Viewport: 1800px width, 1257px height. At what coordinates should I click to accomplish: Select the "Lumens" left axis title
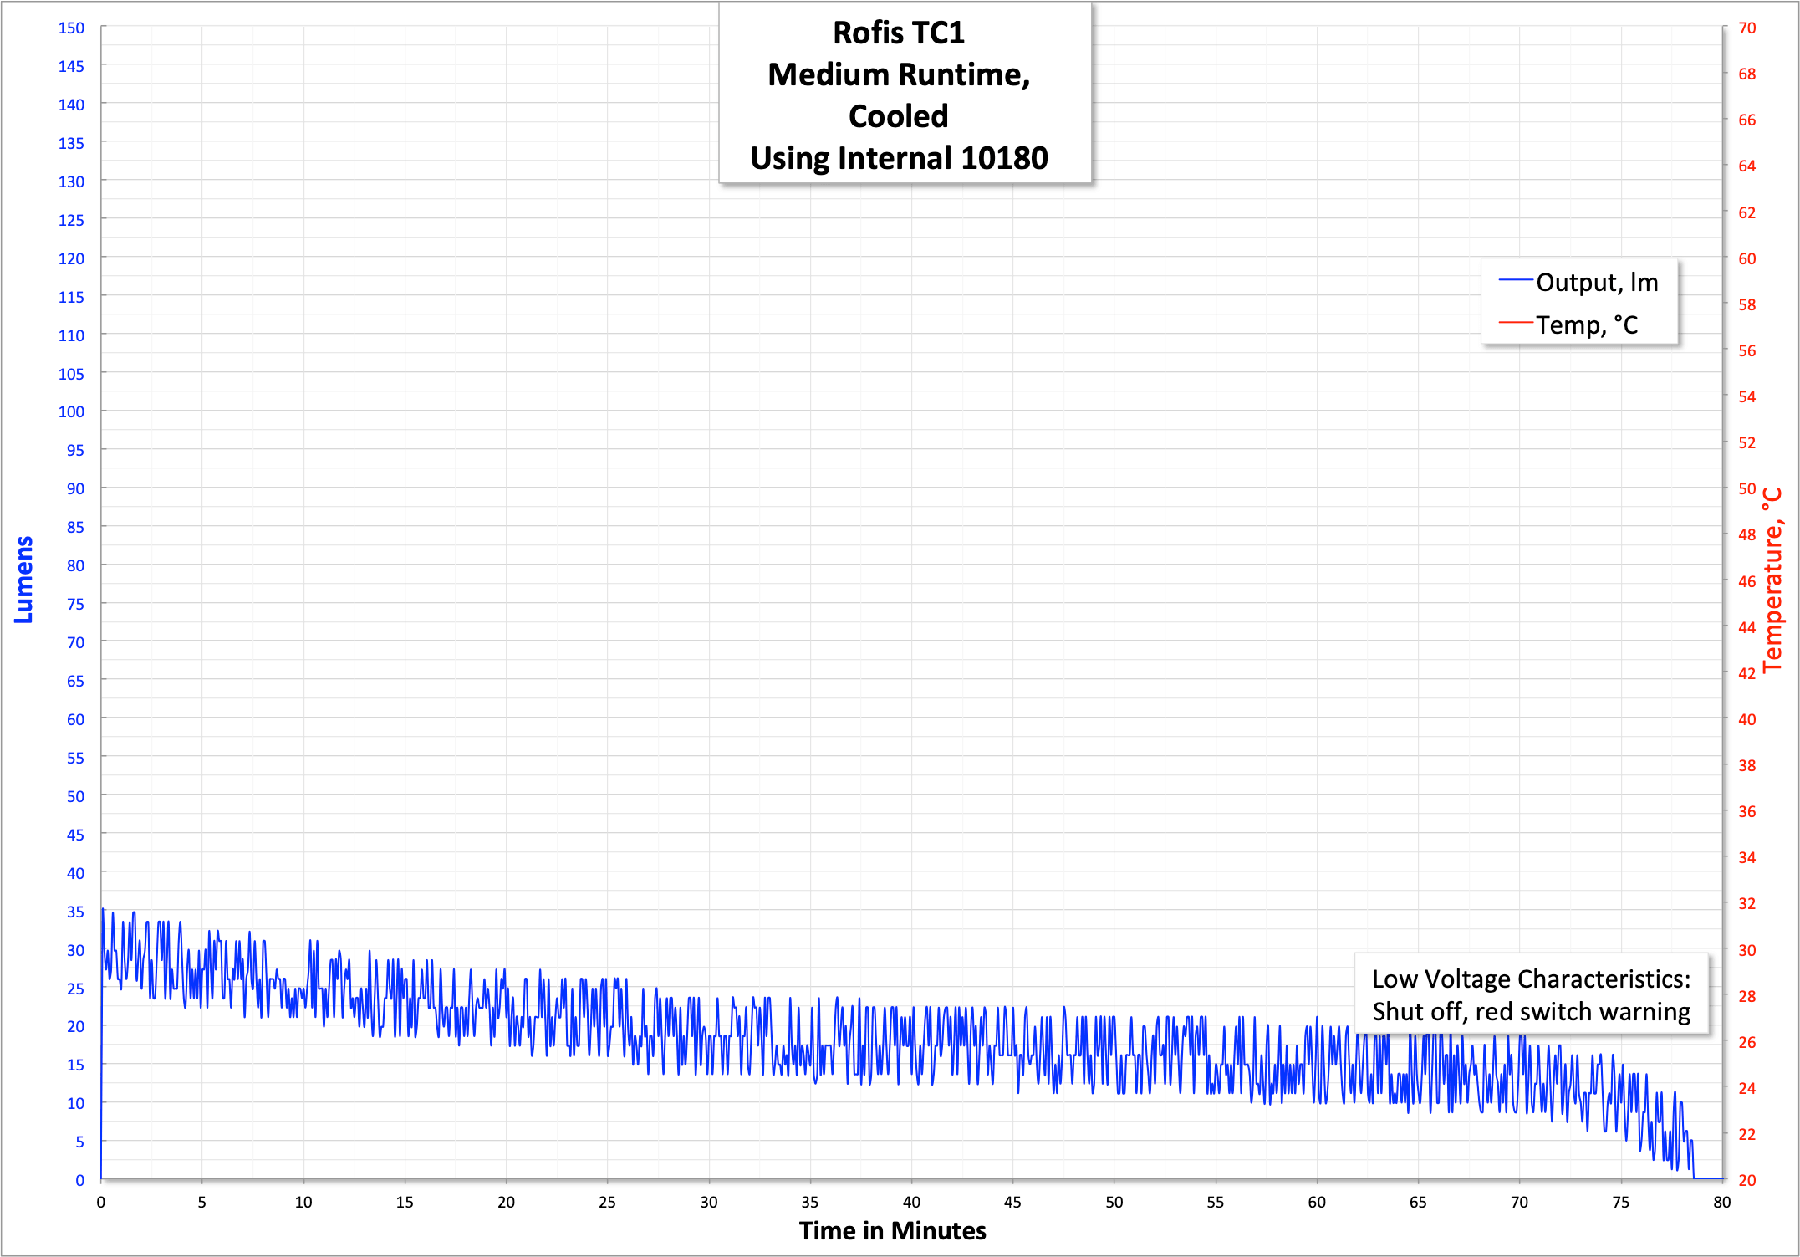point(24,580)
